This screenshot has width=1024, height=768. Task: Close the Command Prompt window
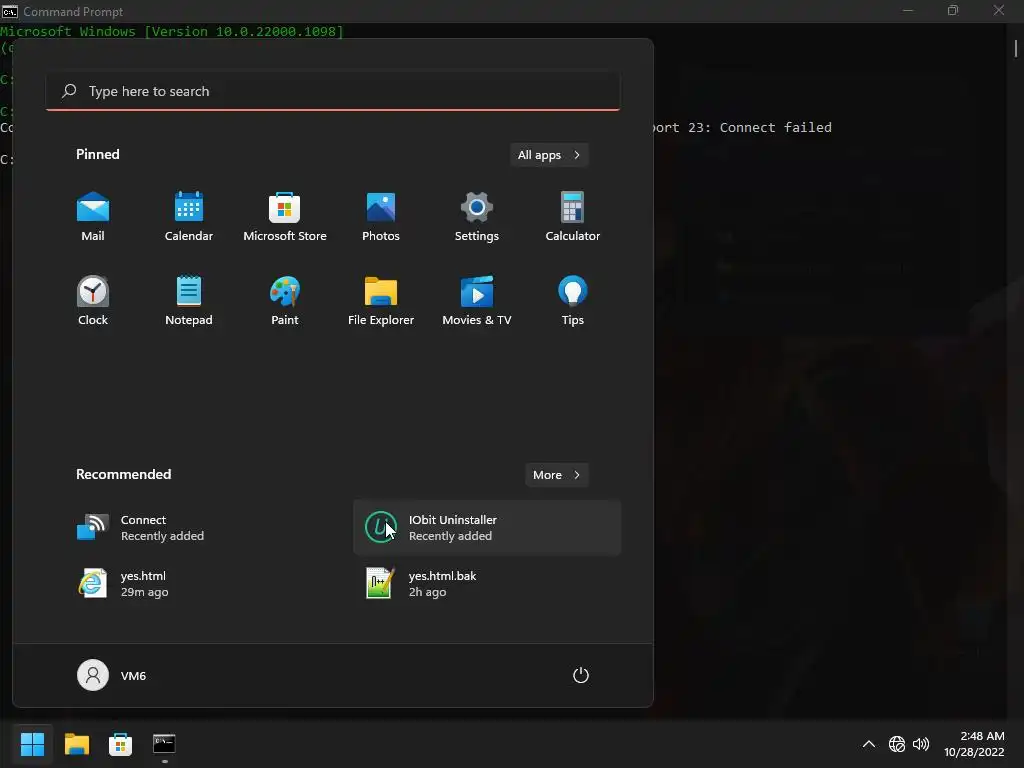tap(999, 10)
